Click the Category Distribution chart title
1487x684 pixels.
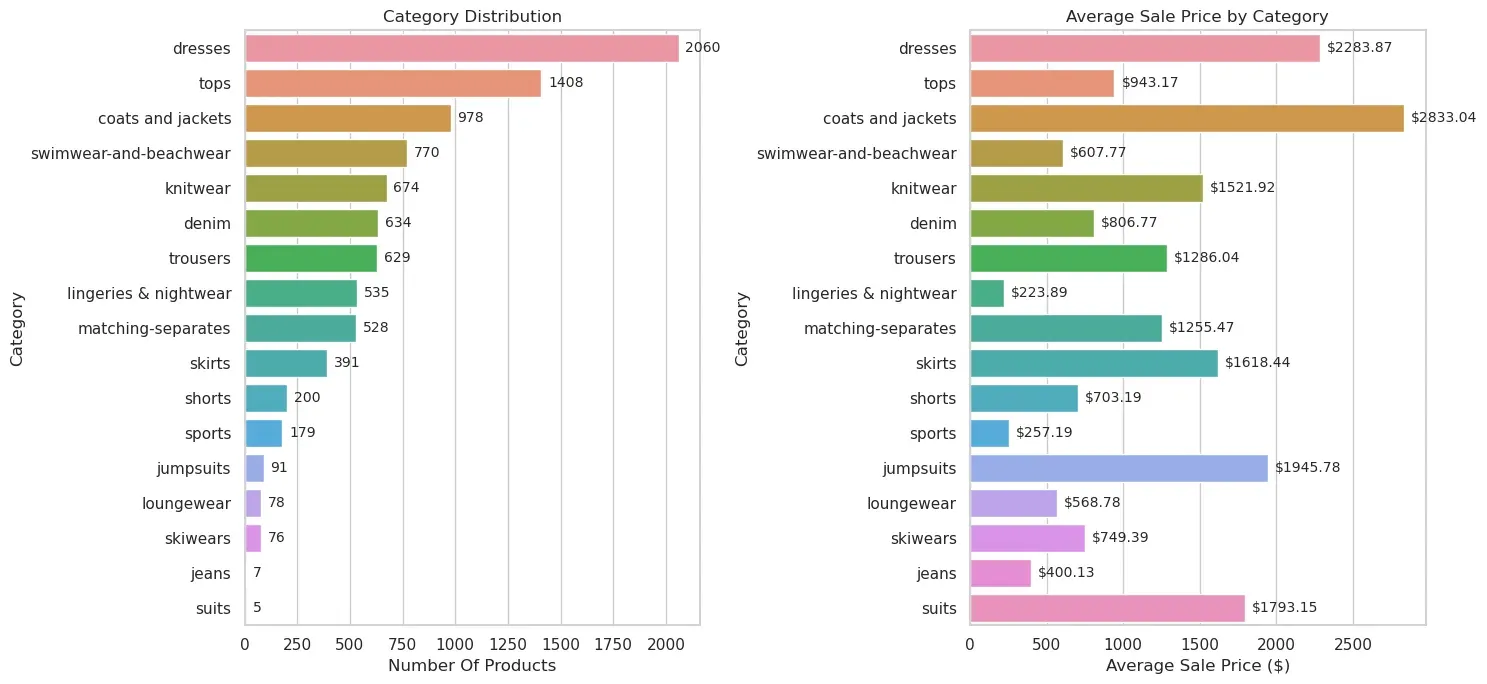(472, 16)
